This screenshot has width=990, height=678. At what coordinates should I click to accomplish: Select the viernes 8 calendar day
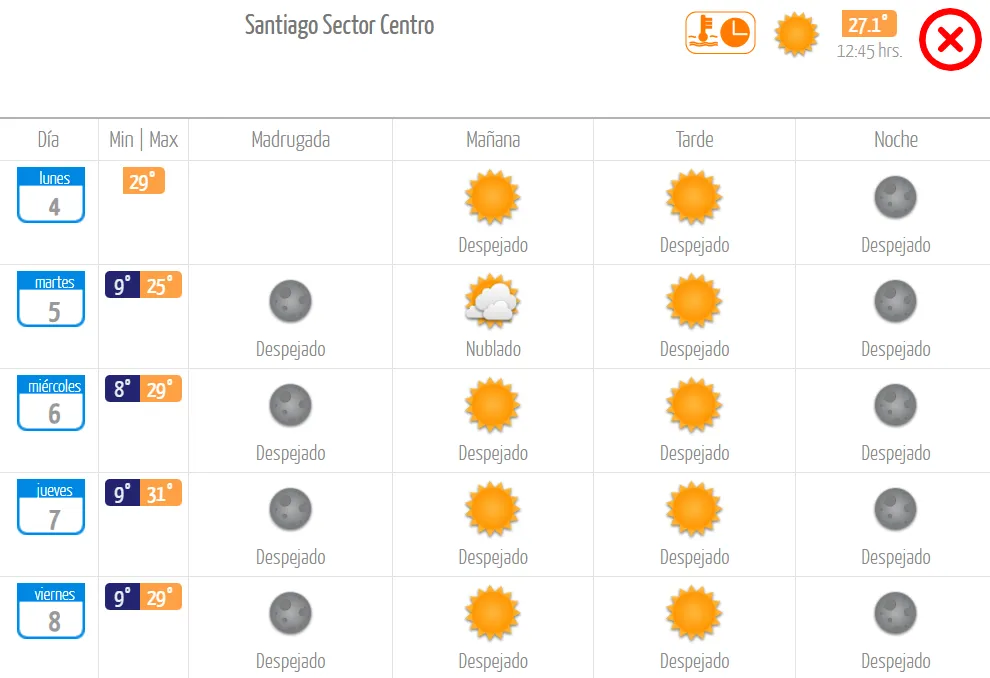click(51, 612)
